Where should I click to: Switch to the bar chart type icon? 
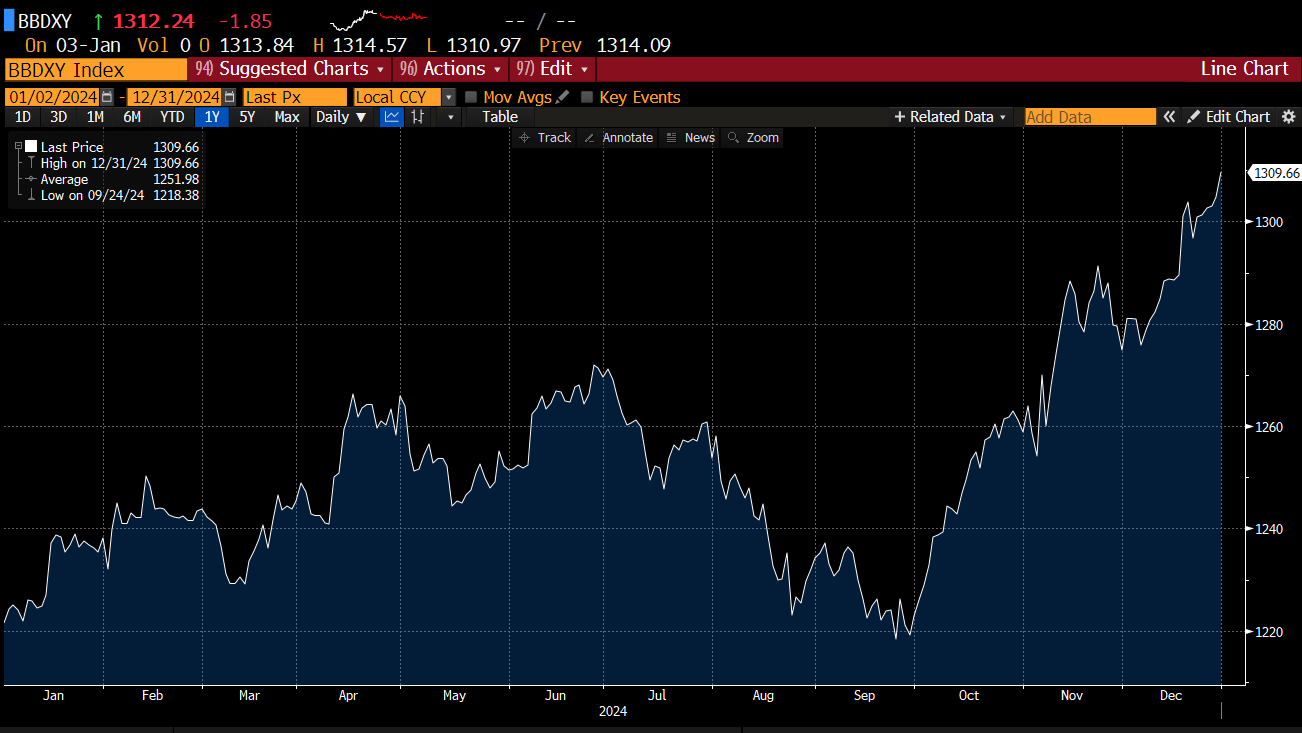tap(418, 117)
